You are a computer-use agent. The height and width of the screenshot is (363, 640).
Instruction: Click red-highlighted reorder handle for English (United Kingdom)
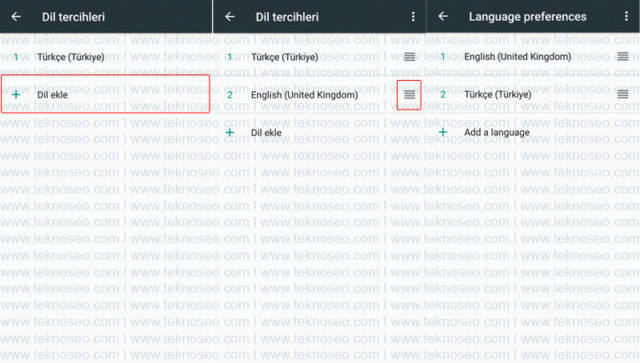point(409,95)
